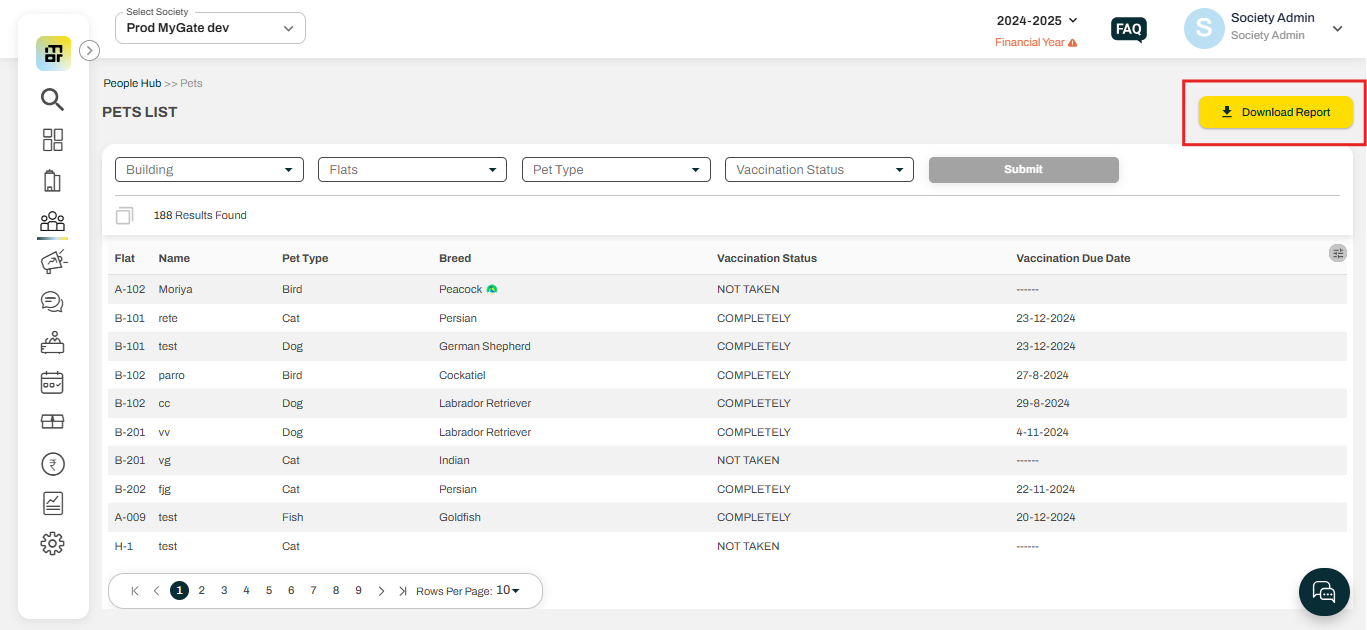The width and height of the screenshot is (1367, 630).
Task: Click the Cockatiel breed cell
Action: (462, 375)
